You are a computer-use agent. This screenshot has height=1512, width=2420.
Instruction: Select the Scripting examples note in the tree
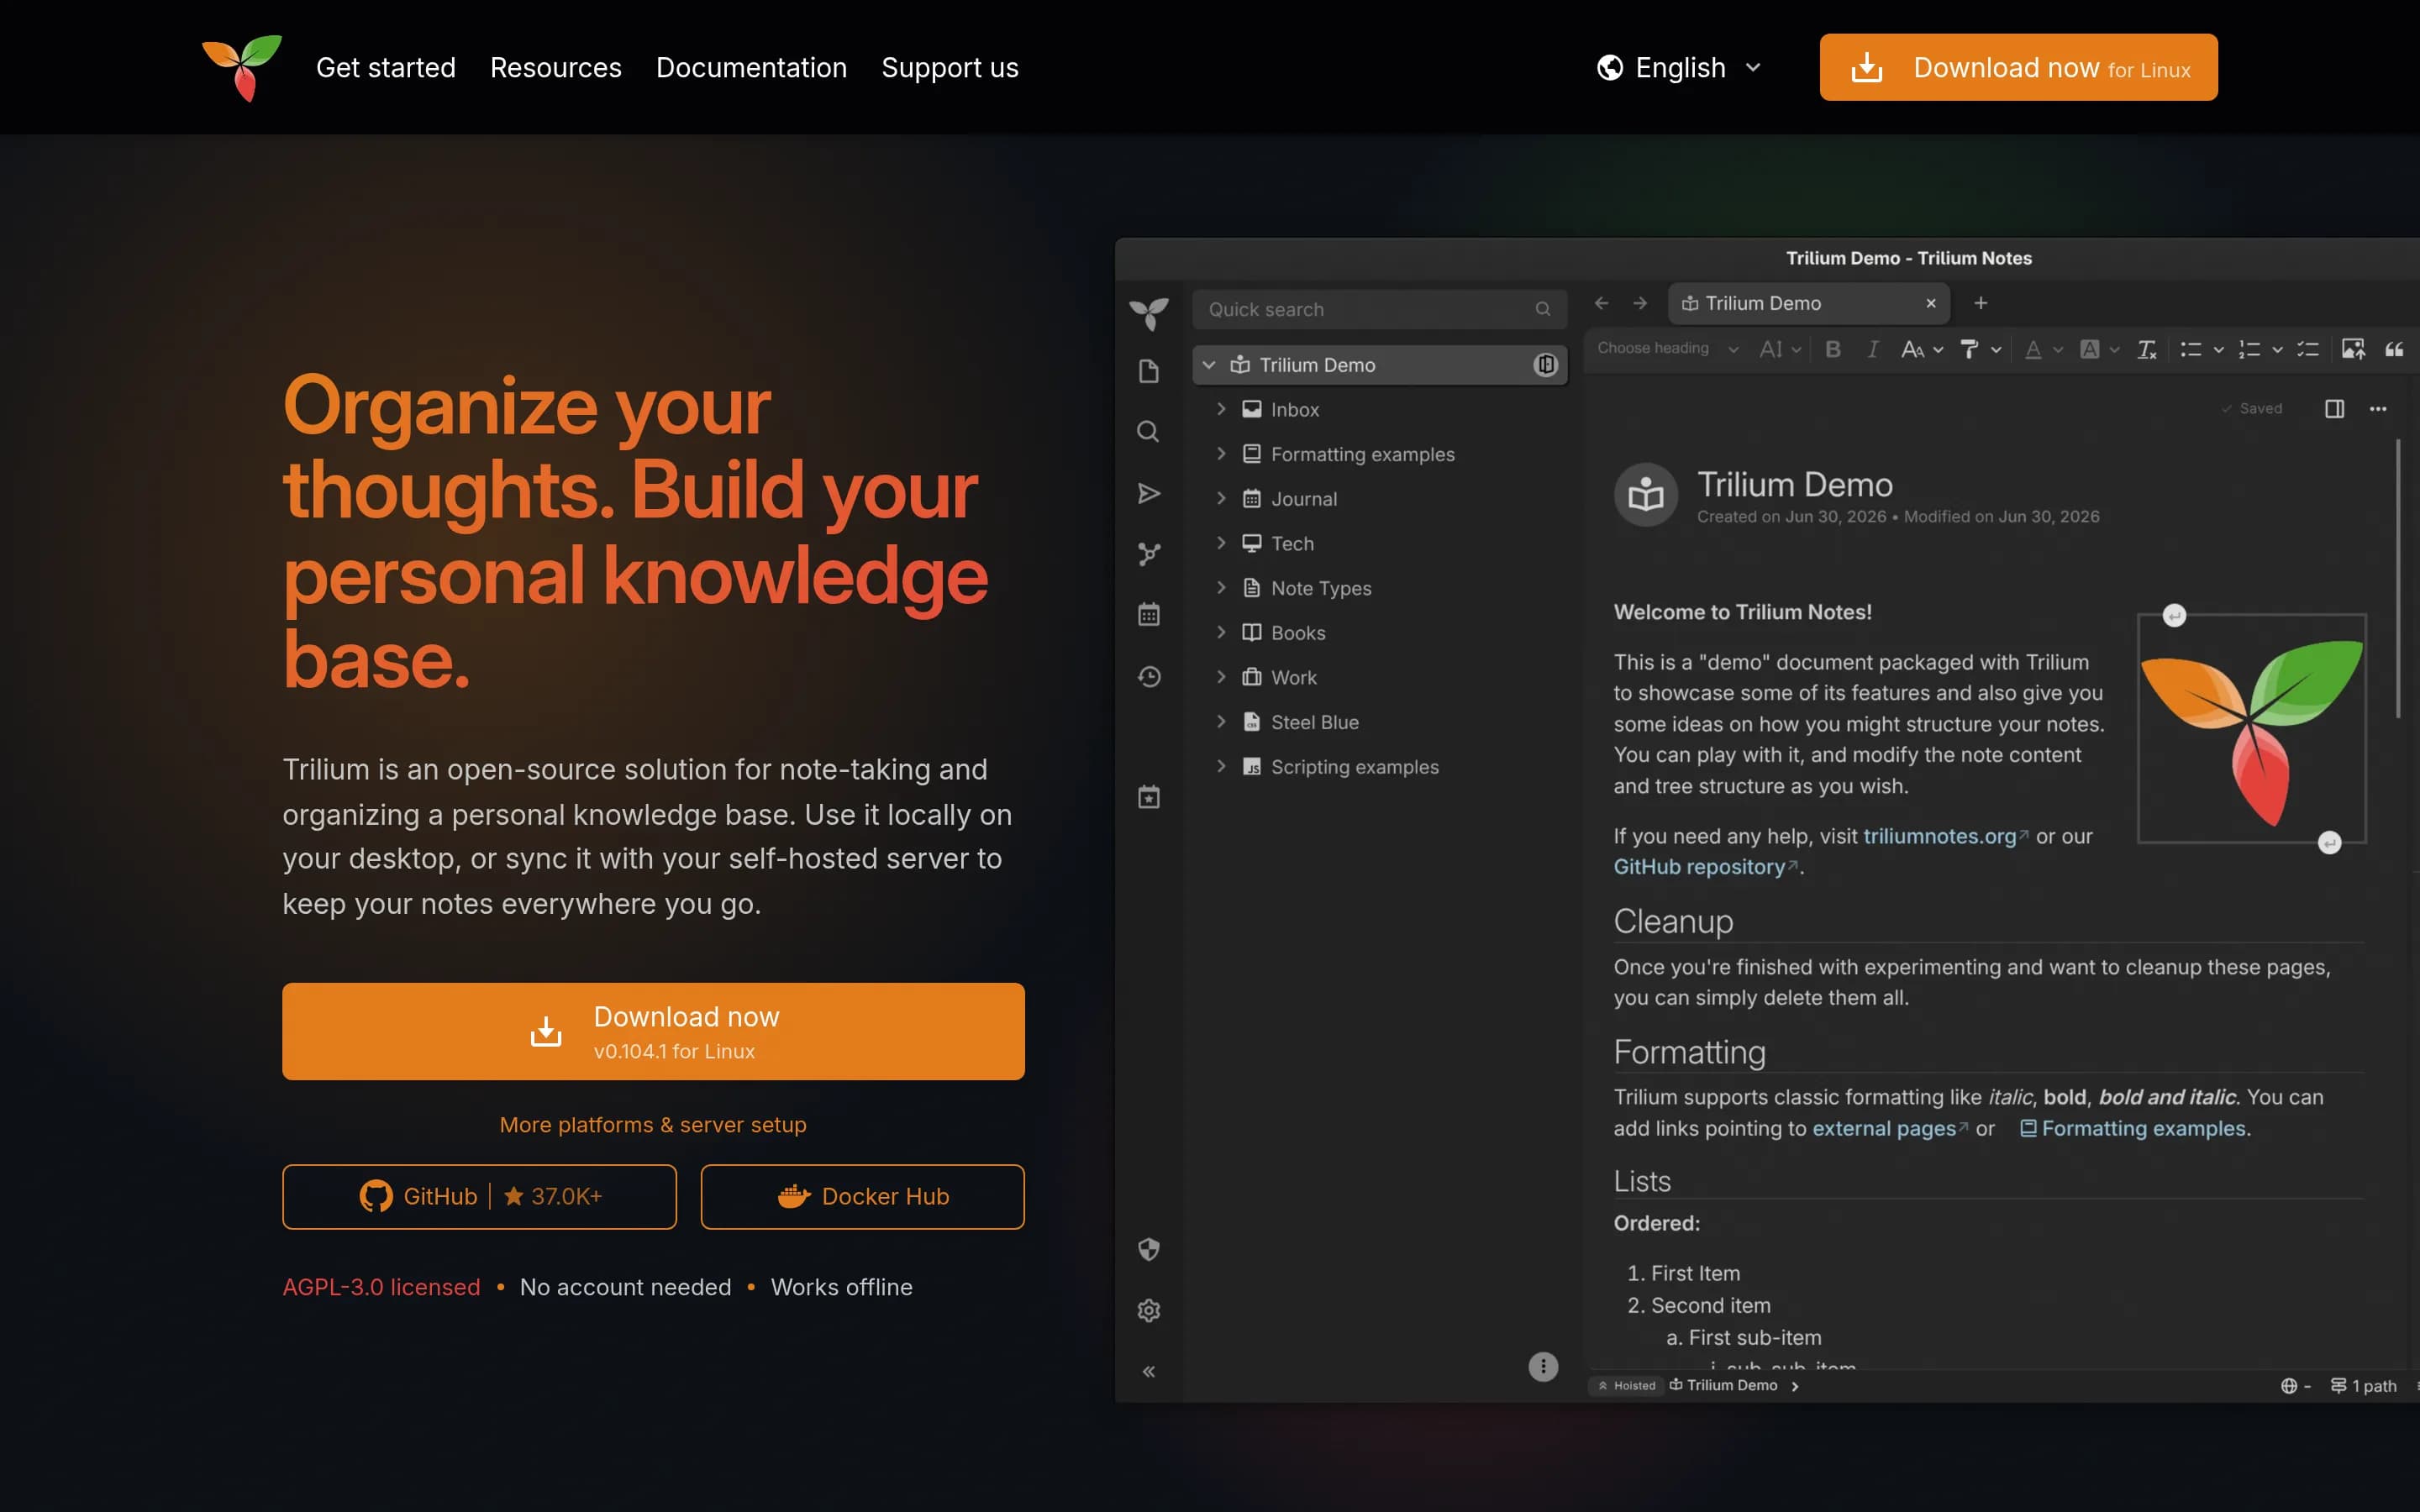tap(1354, 767)
